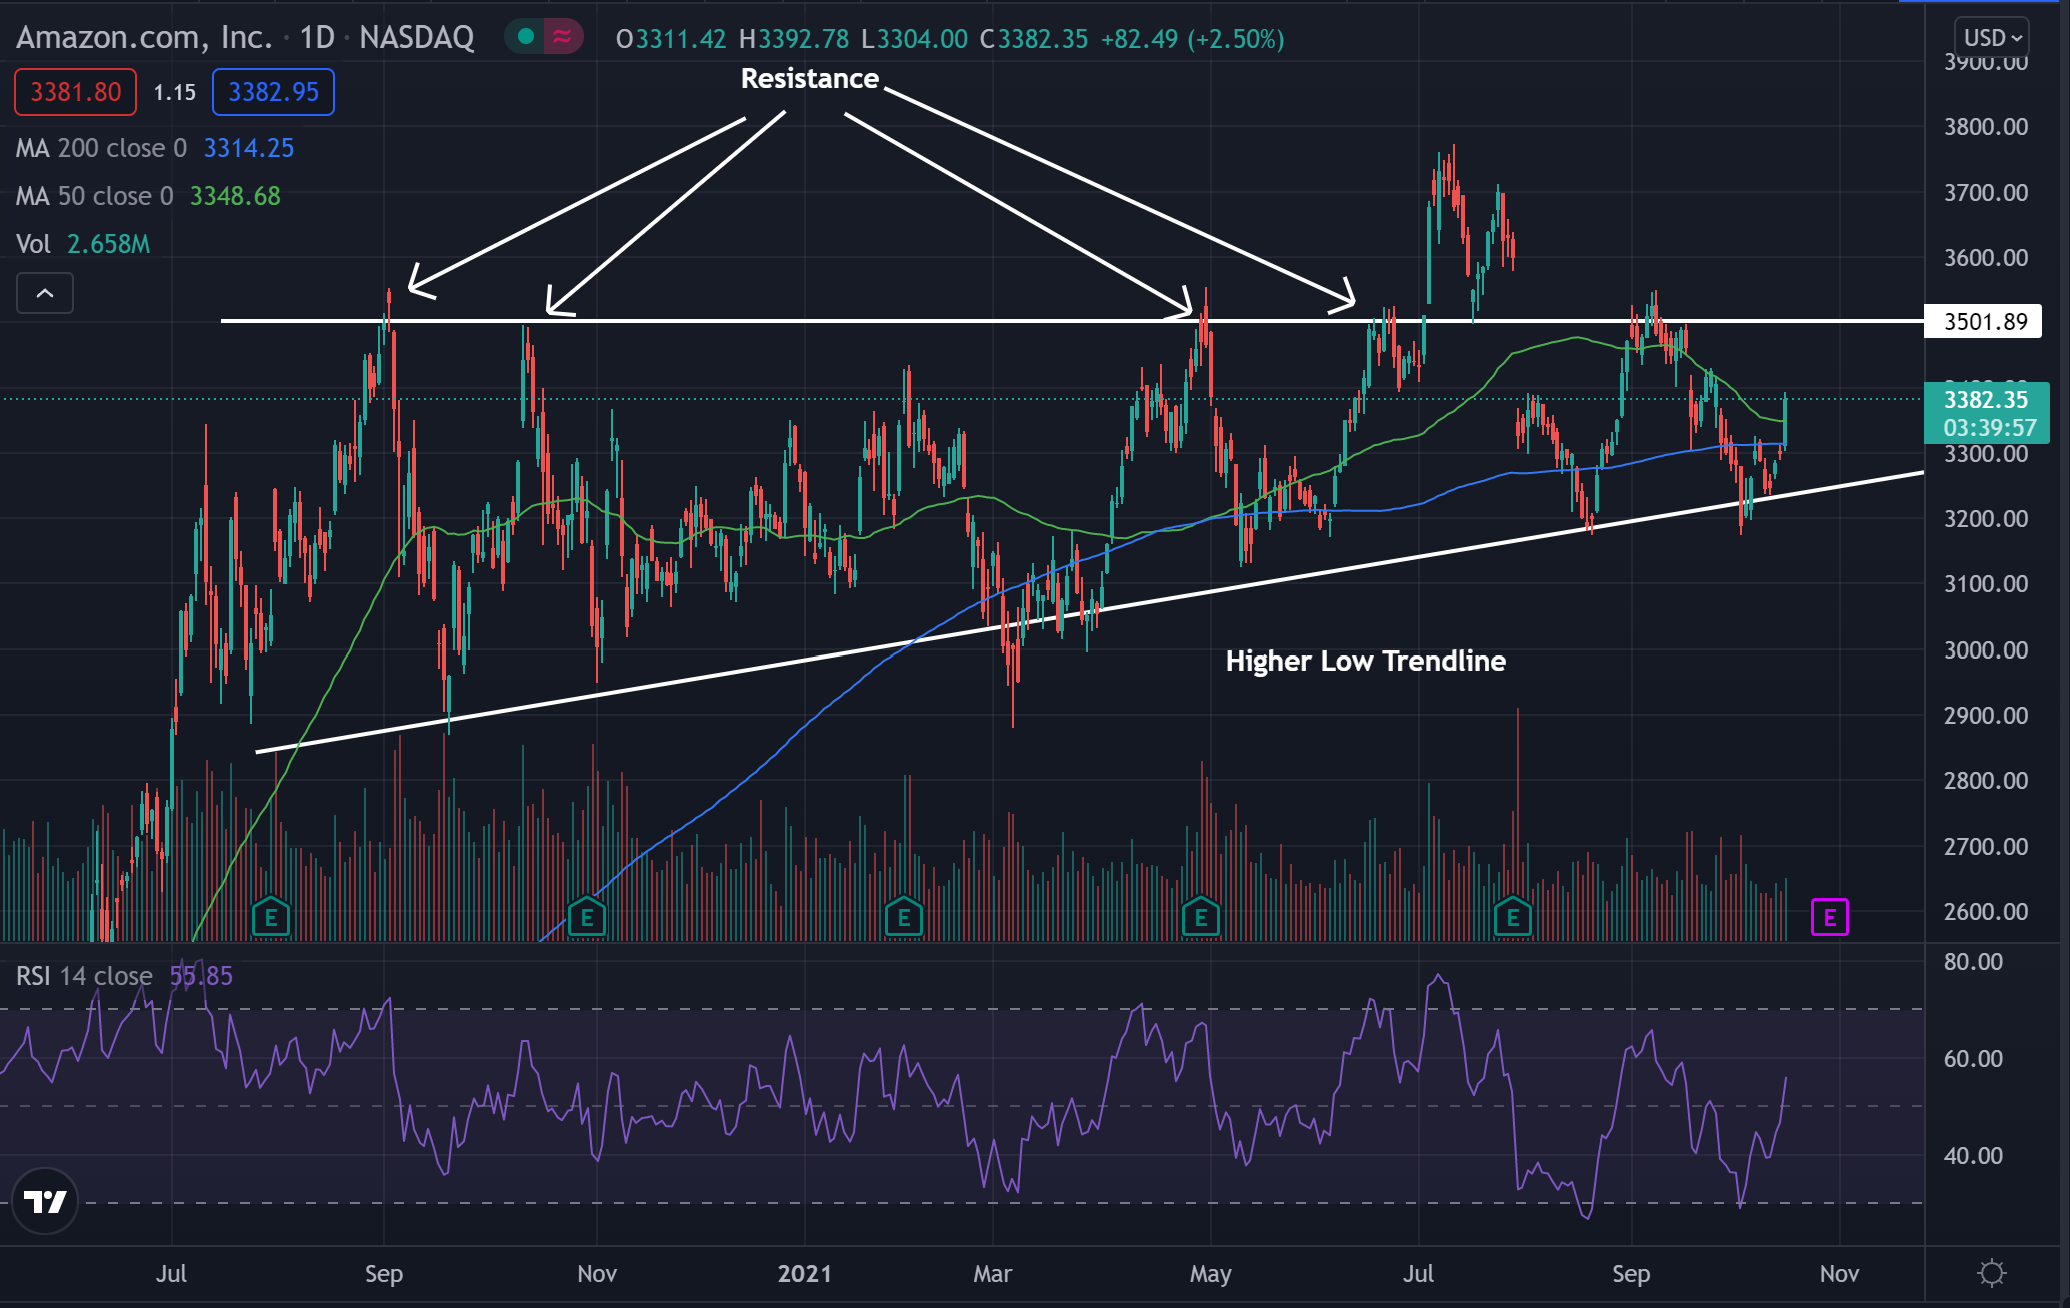Open chart settings gear icon at bottom right
This screenshot has height=1308, width=2070.
tap(1992, 1273)
